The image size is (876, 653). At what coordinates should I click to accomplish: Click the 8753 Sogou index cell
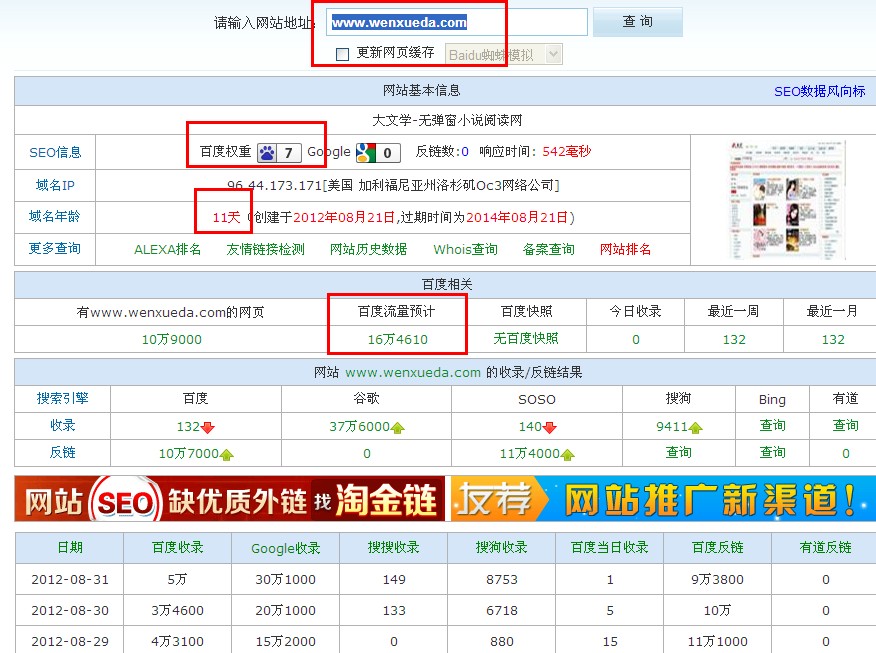(502, 580)
